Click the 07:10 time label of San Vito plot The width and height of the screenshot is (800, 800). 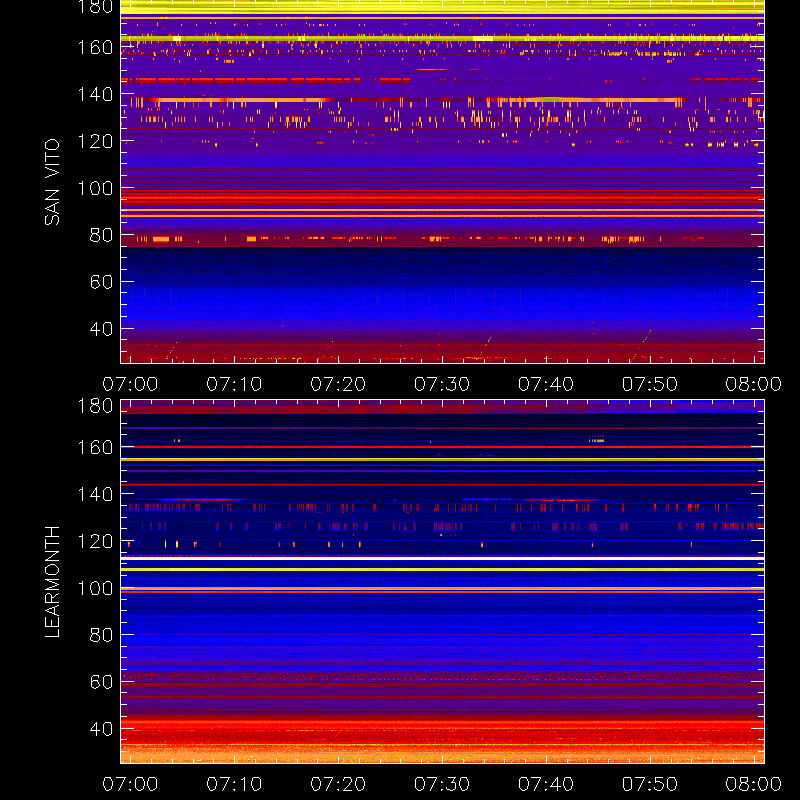pyautogui.click(x=234, y=384)
